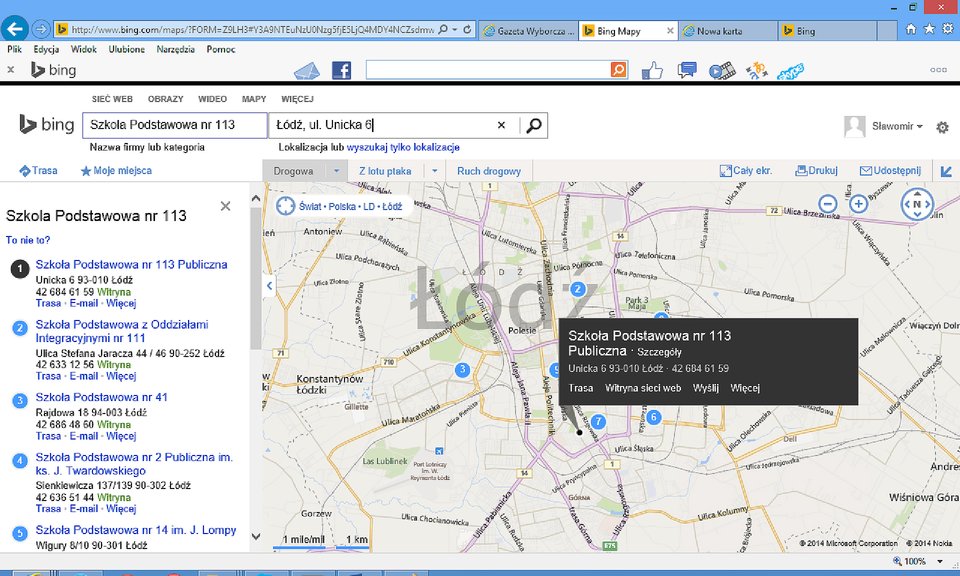960x576 pixels.
Task: Click the locate me crosshair icon
Action: point(285,206)
